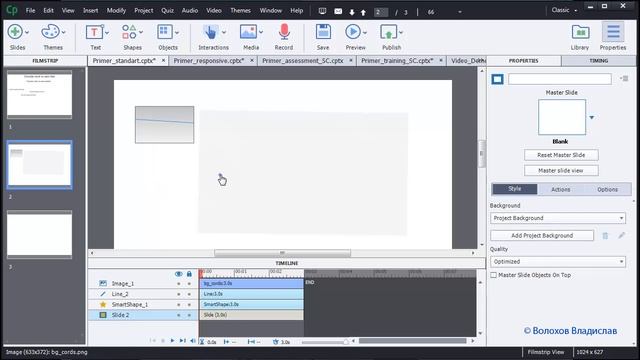This screenshot has height=360, width=640.
Task: Toggle lock dot for Slide 2 row
Action: click(x=189, y=316)
